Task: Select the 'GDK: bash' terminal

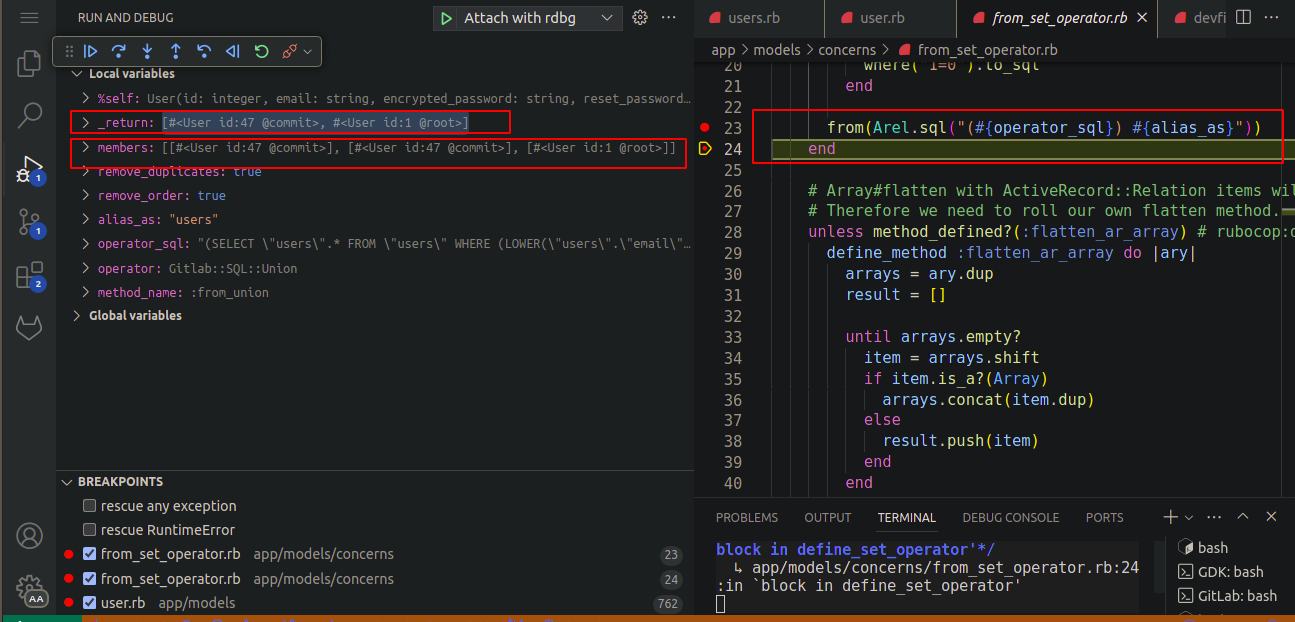Action: [x=1231, y=572]
